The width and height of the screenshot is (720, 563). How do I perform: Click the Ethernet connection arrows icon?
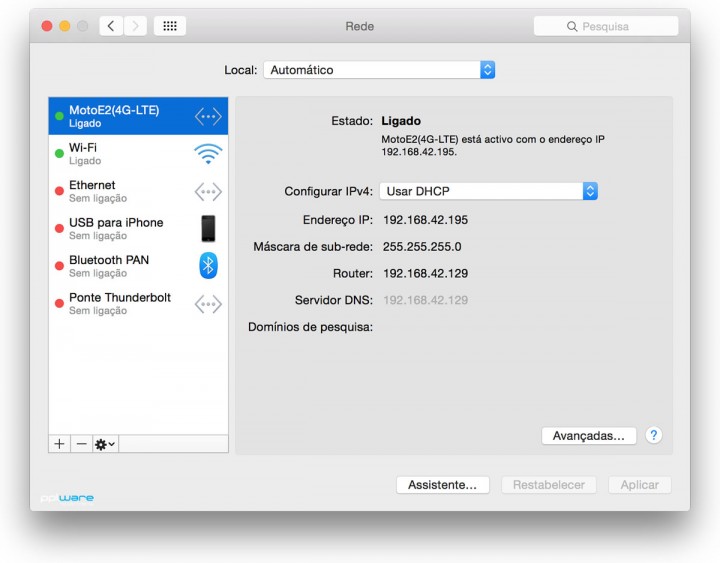pos(208,191)
